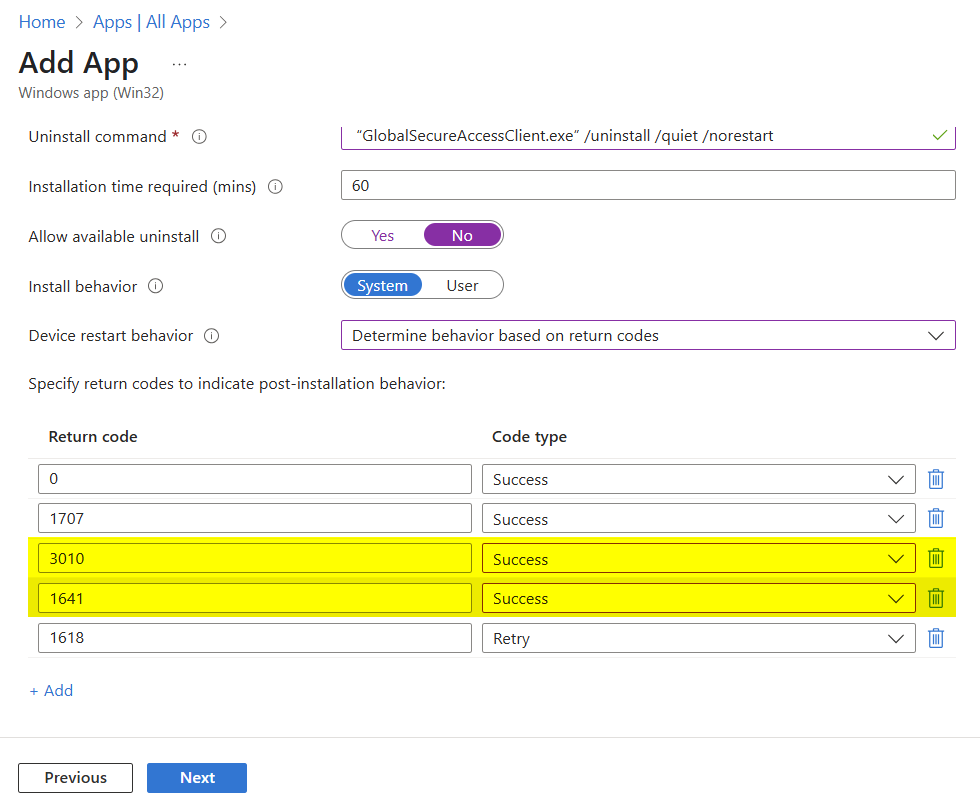Edit the return code field containing 1618
This screenshot has height=811, width=980.
(255, 639)
